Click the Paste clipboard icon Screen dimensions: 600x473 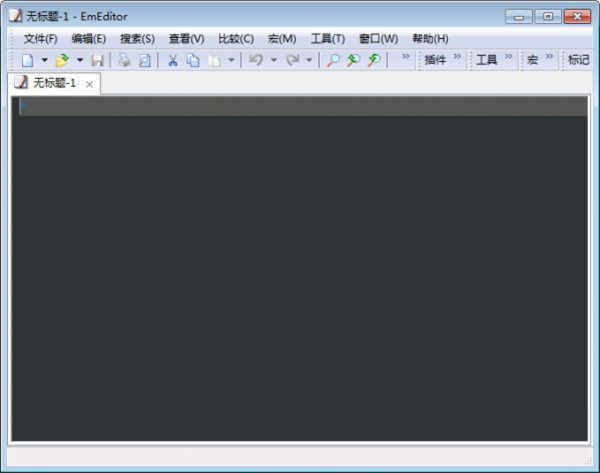pyautogui.click(x=214, y=60)
